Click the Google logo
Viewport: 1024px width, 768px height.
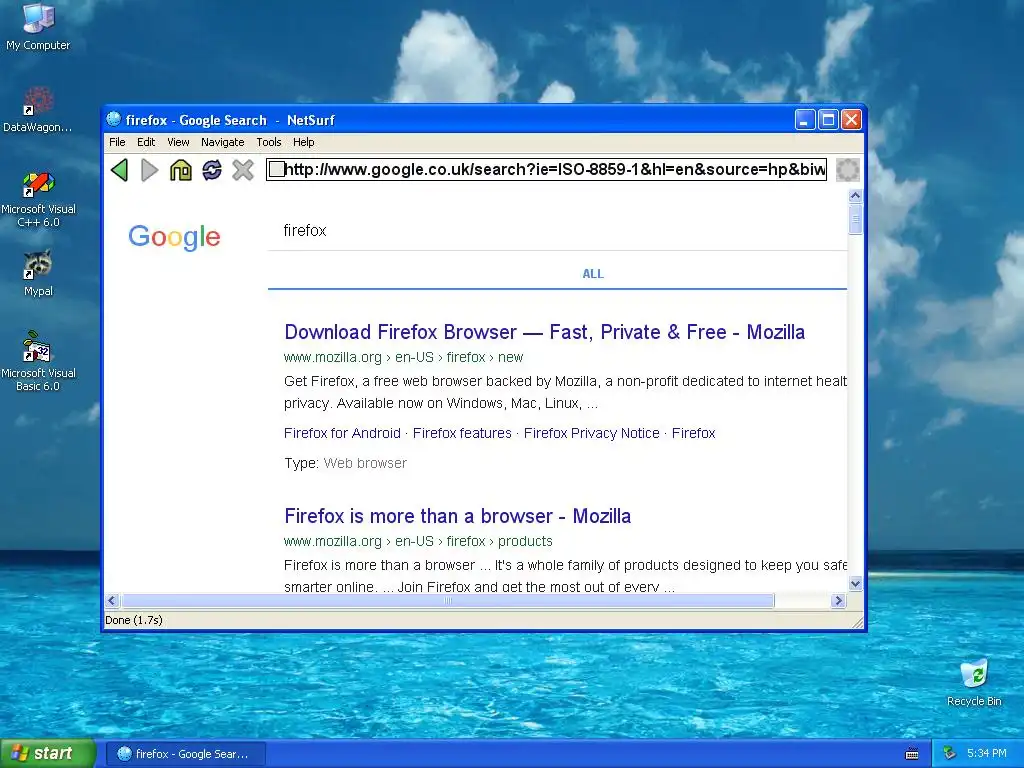(174, 237)
